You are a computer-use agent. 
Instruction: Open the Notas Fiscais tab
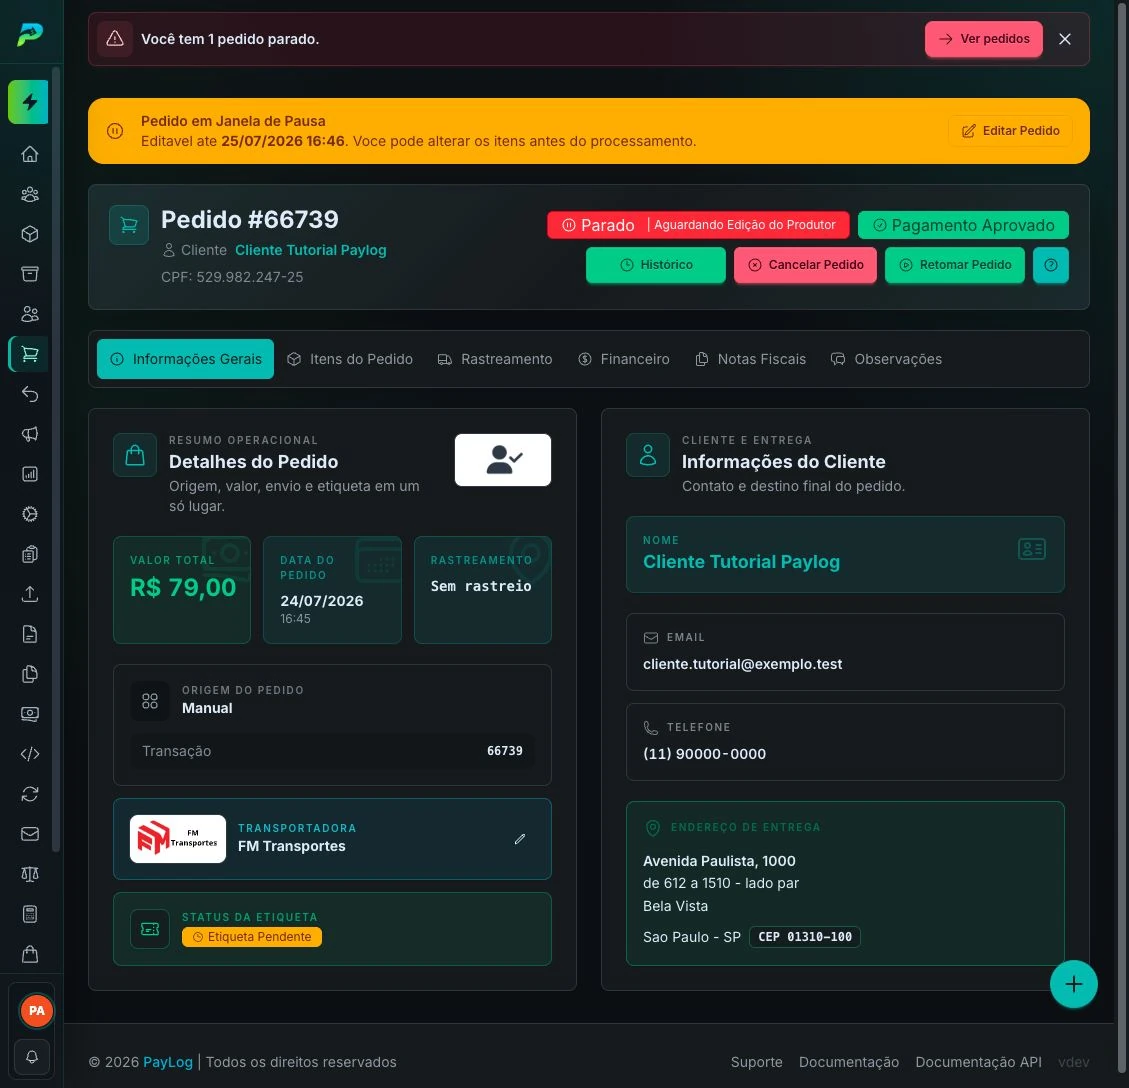tap(750, 359)
